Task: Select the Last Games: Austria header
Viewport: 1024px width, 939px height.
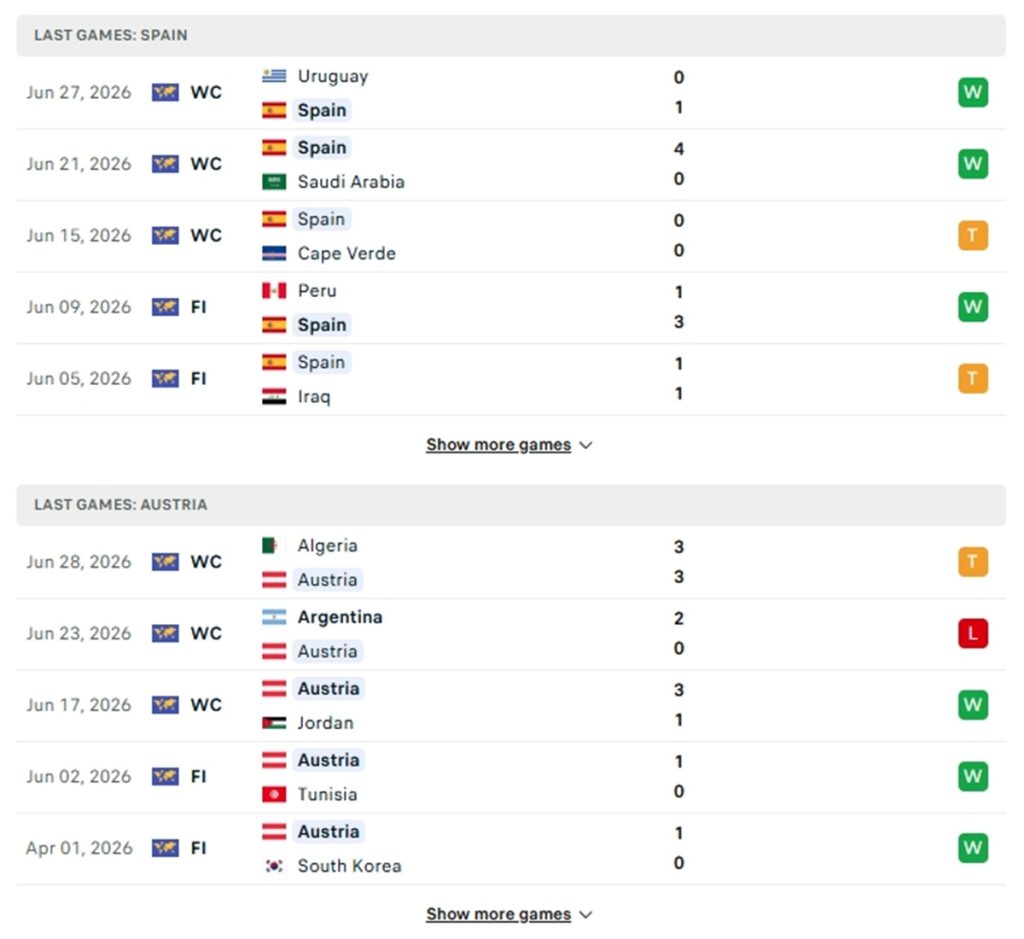Action: click(511, 505)
